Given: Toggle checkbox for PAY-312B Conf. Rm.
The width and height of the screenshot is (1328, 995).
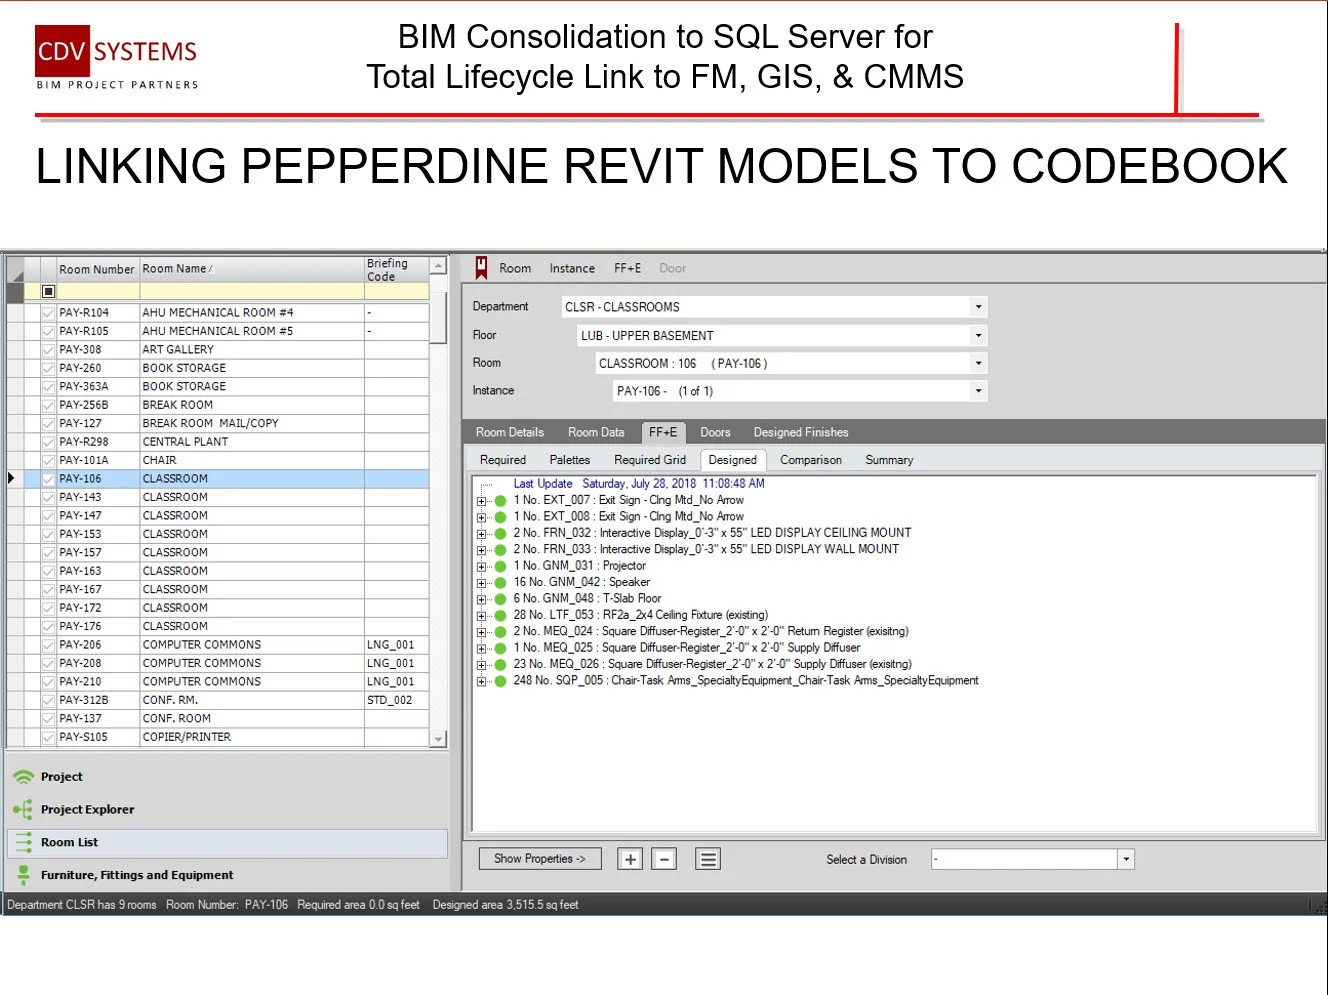Looking at the screenshot, I should click(48, 700).
